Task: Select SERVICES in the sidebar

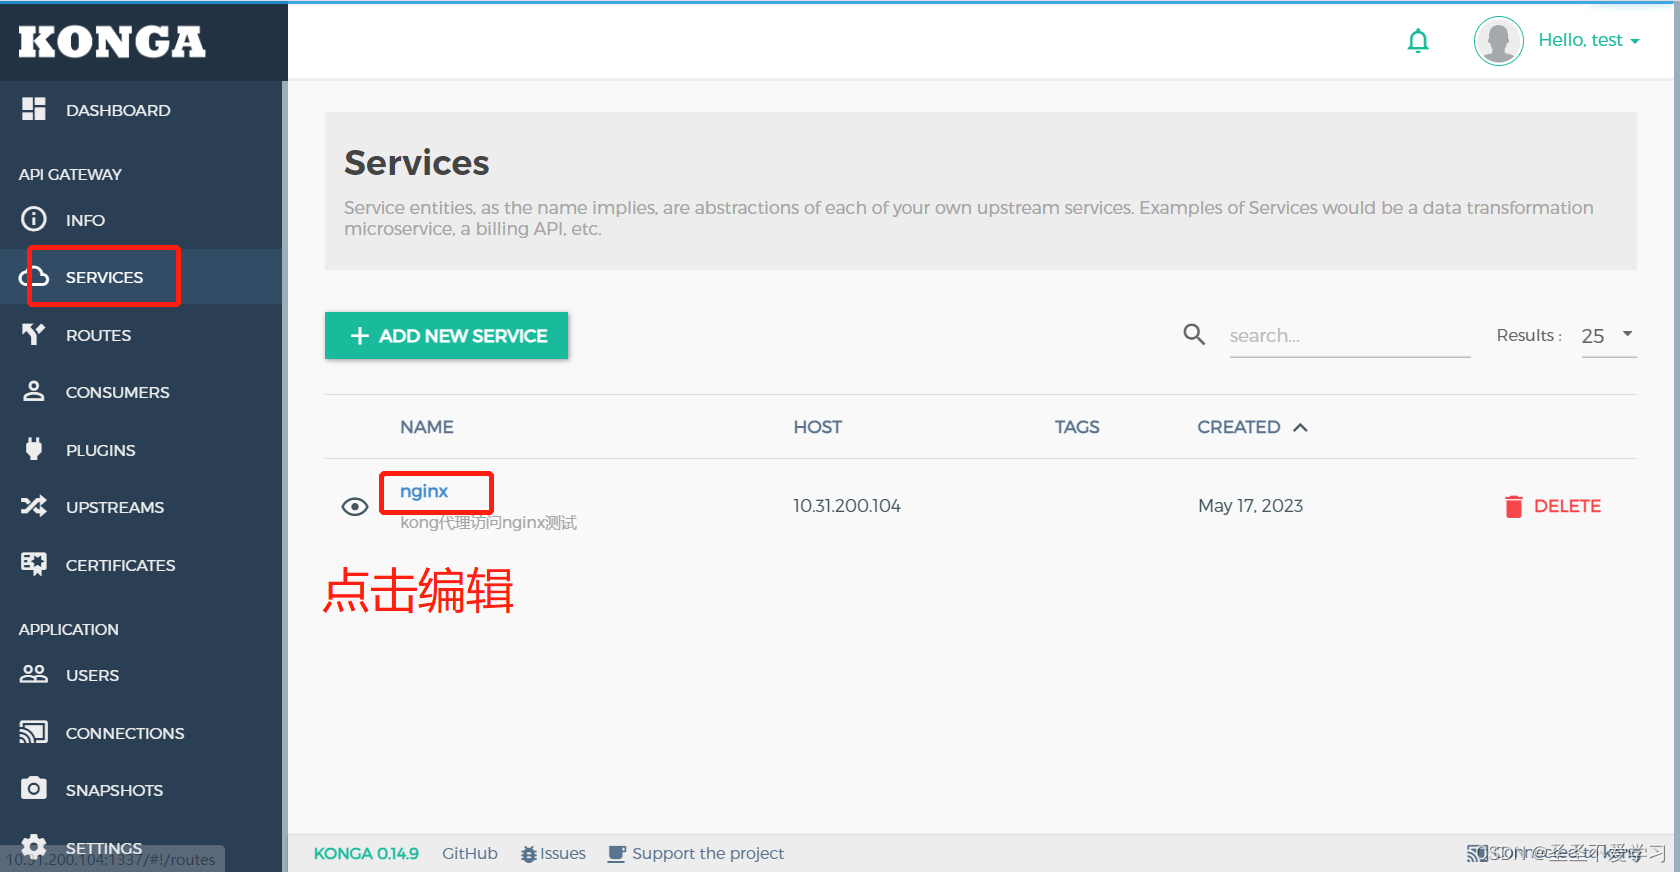Action: point(104,277)
